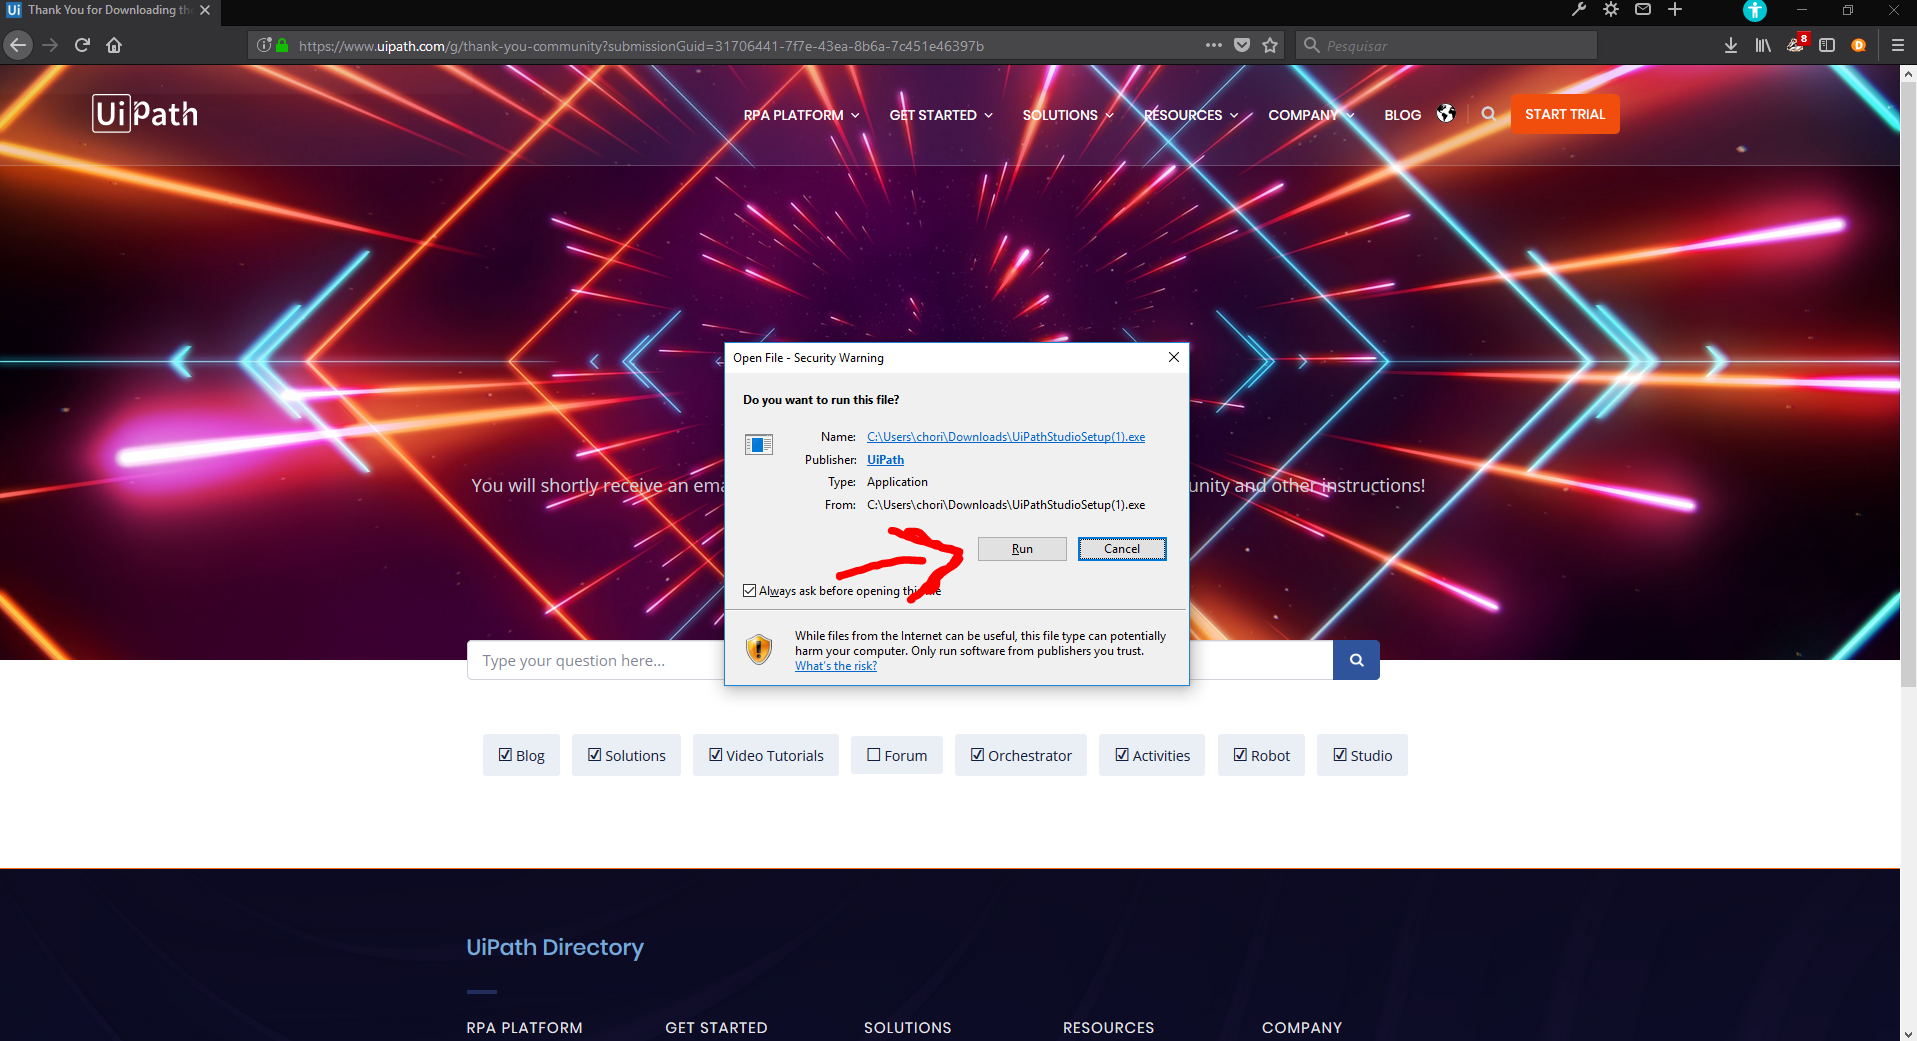The image size is (1917, 1041).
Task: Open a new tab with plus icon
Action: coord(1675,10)
